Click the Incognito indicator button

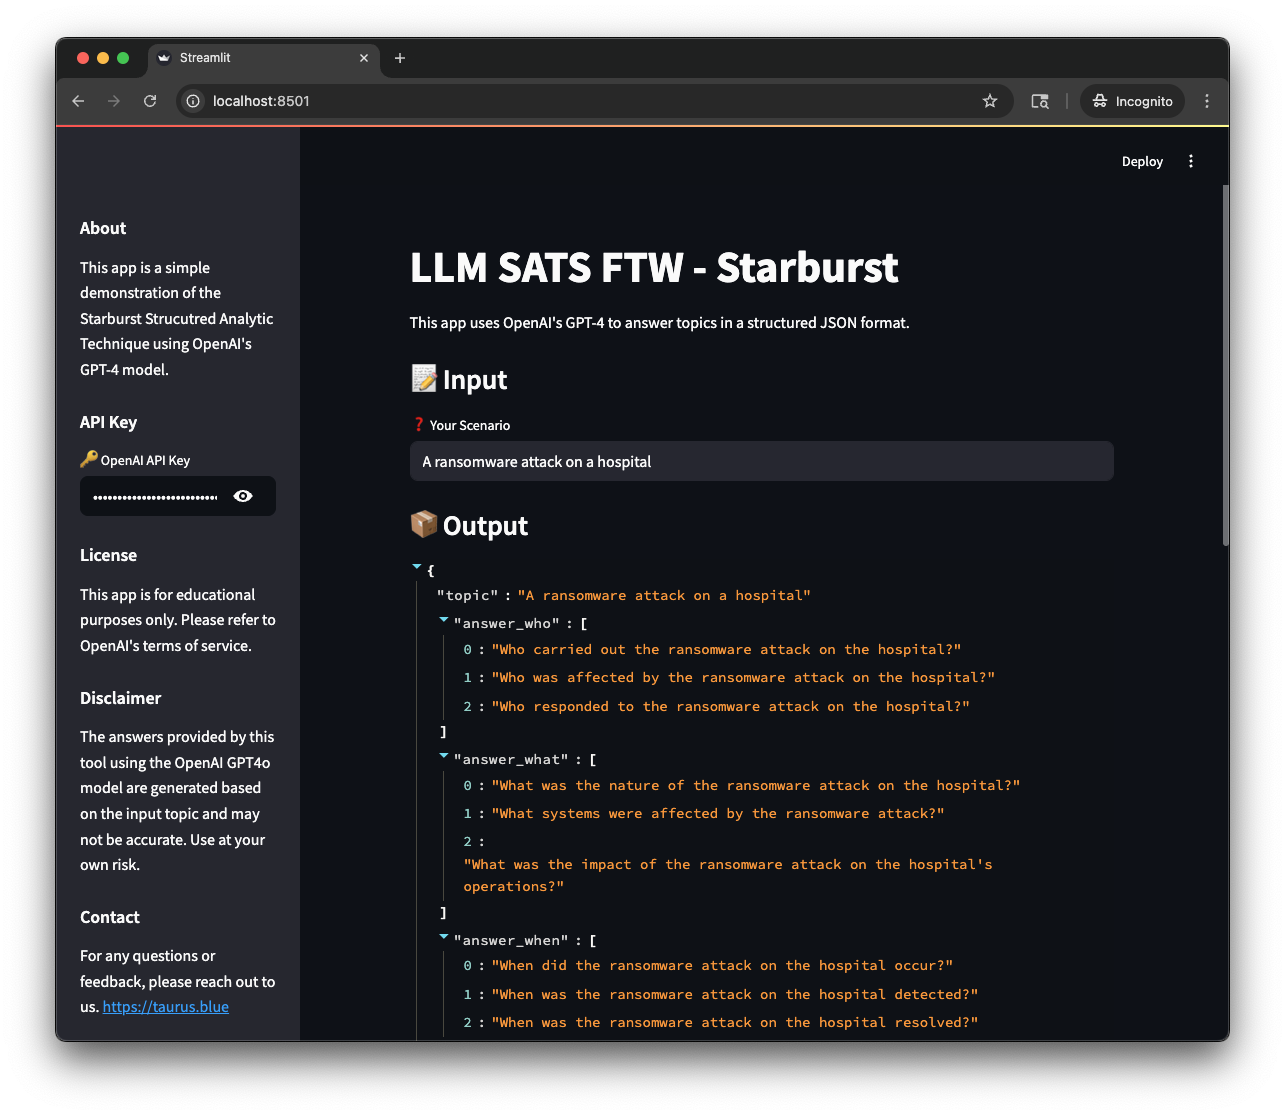coord(1132,101)
